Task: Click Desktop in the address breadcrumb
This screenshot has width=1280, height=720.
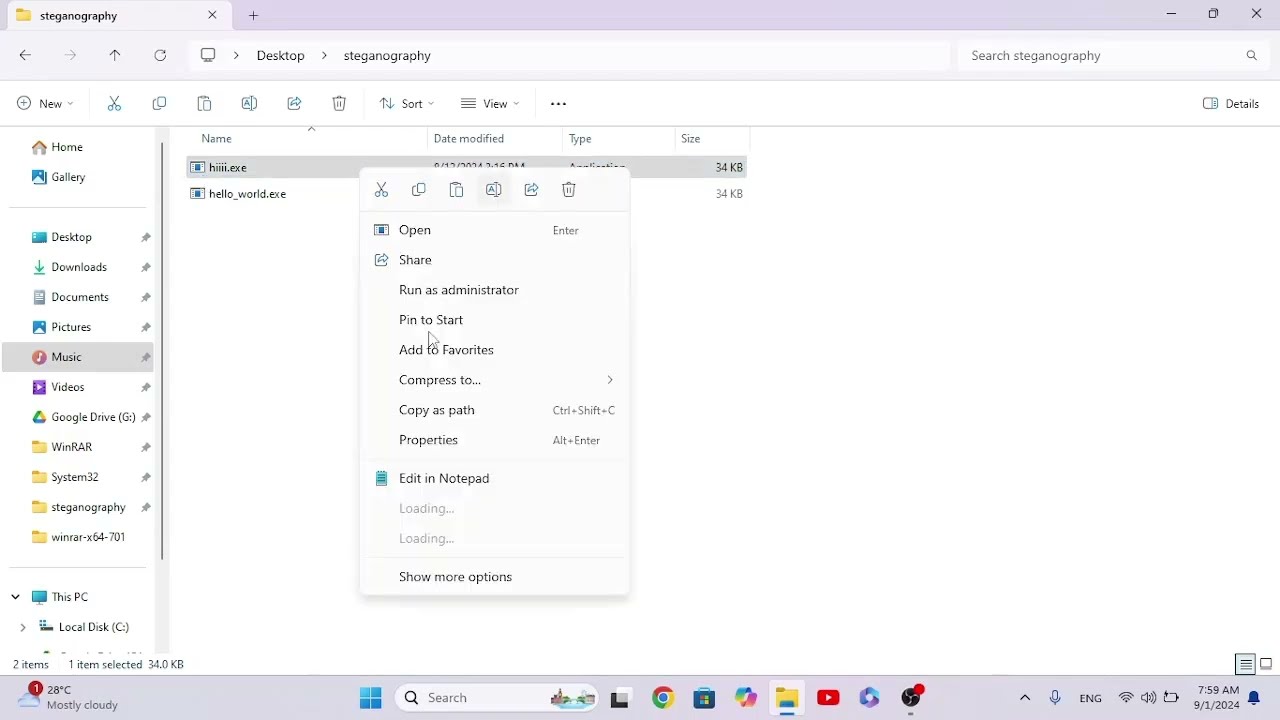Action: [x=280, y=56]
